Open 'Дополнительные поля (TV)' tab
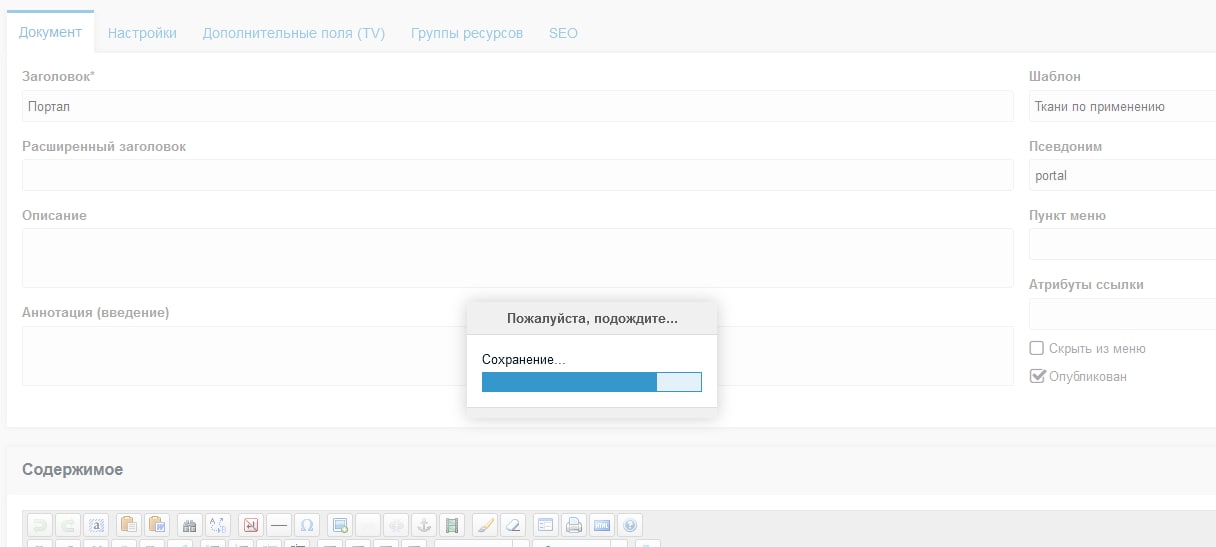This screenshot has width=1216, height=547. click(x=294, y=33)
